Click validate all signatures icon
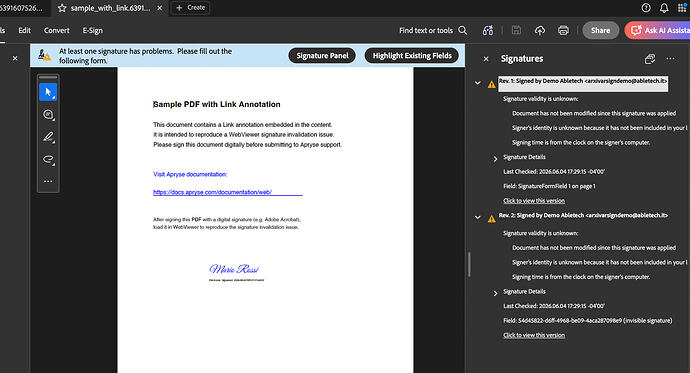 point(650,59)
